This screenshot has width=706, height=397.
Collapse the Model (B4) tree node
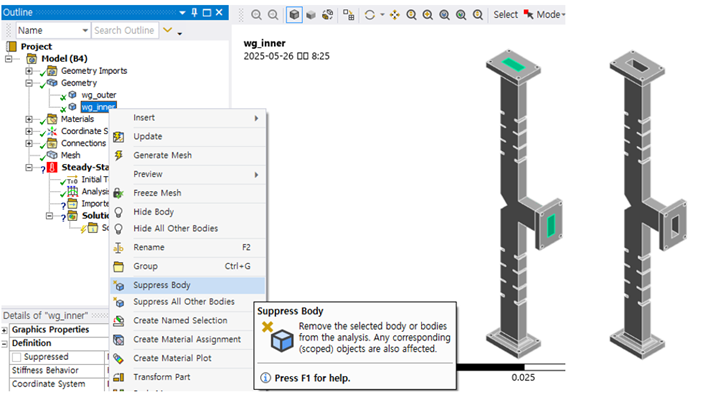click(x=9, y=59)
